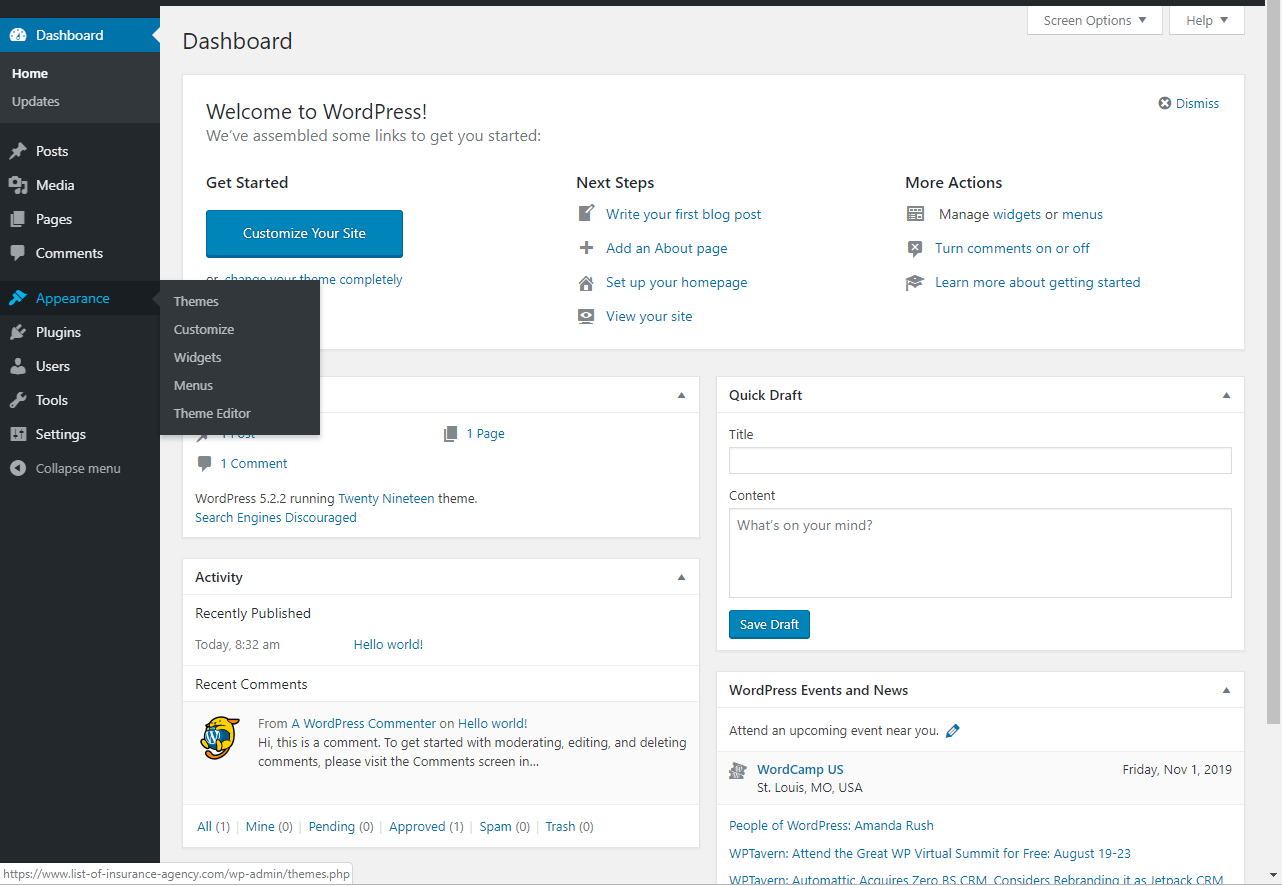The height and width of the screenshot is (886, 1282).
Task: Click the Appearance paintbrush icon
Action: pos(18,298)
